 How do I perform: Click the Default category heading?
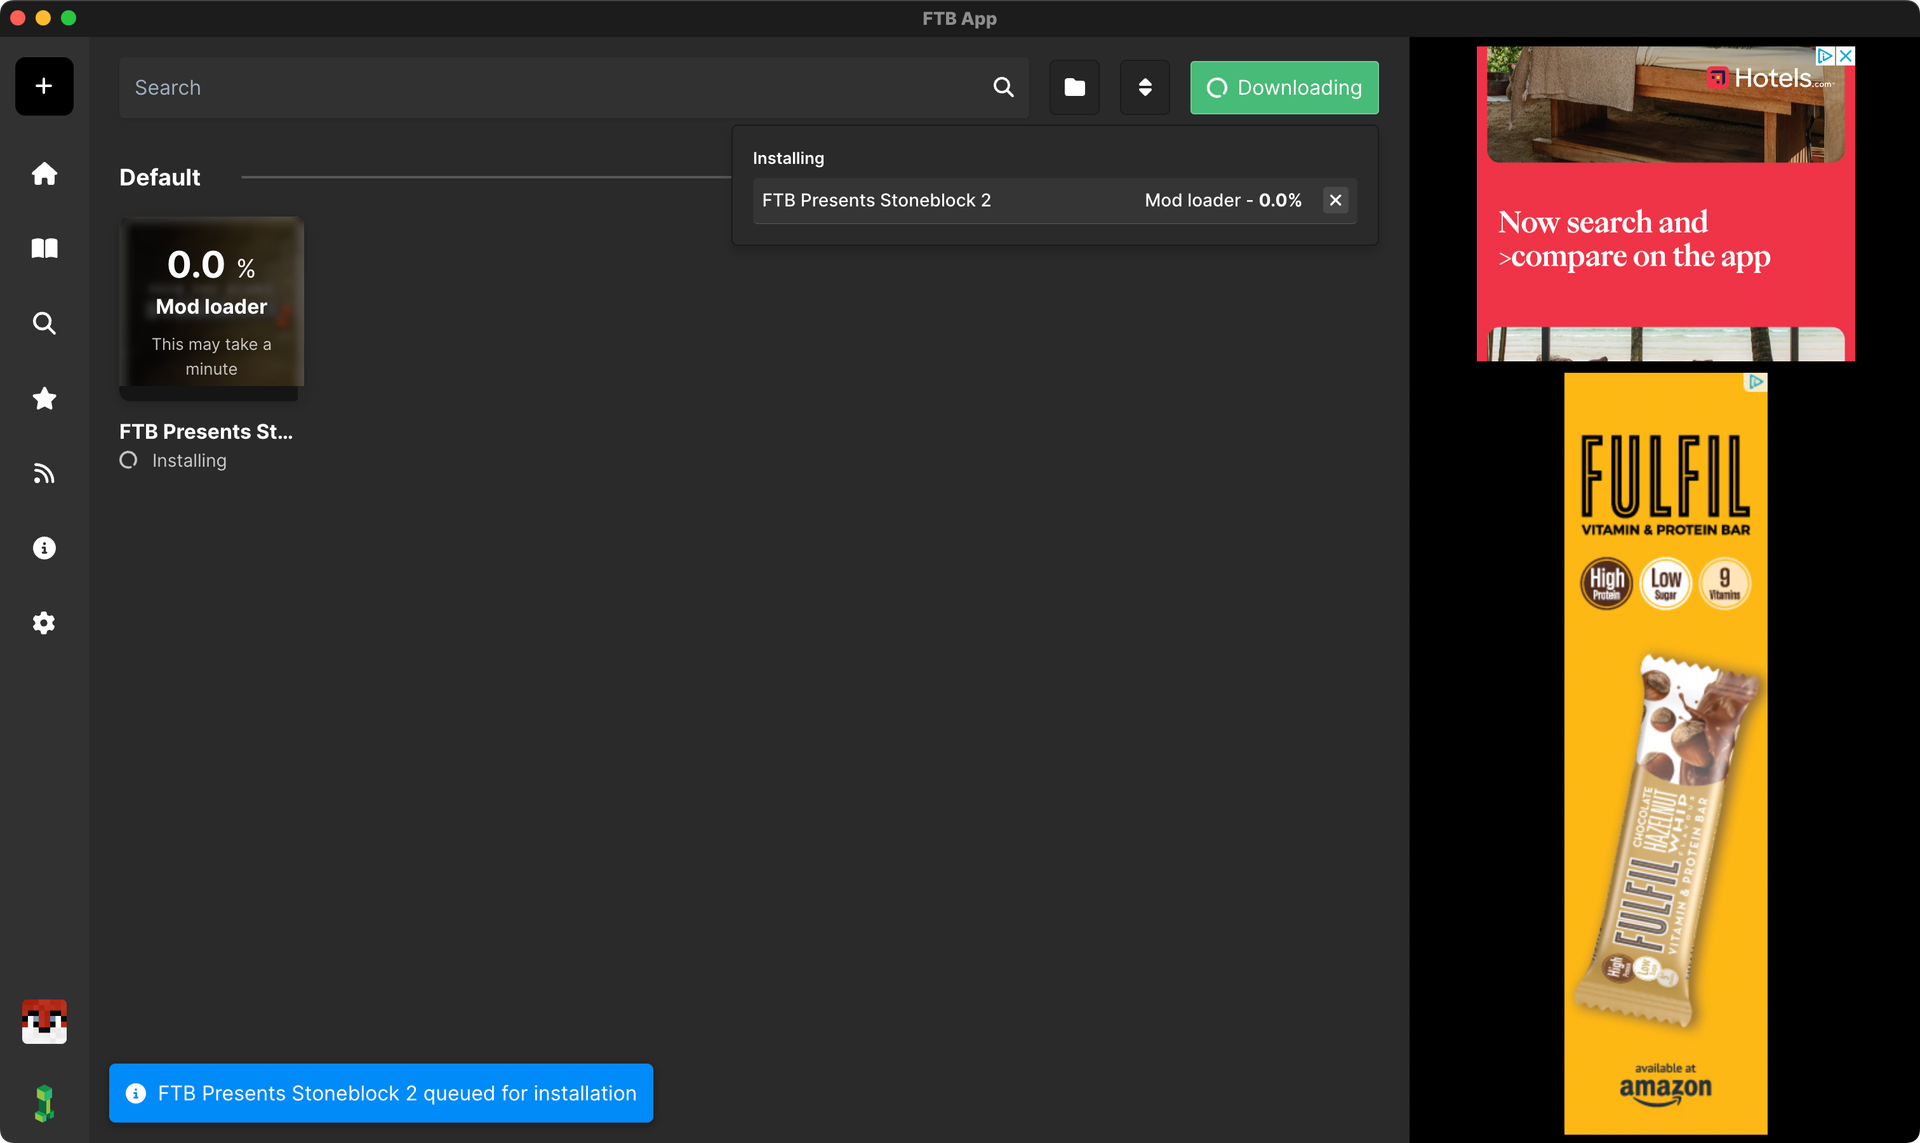pyautogui.click(x=160, y=177)
